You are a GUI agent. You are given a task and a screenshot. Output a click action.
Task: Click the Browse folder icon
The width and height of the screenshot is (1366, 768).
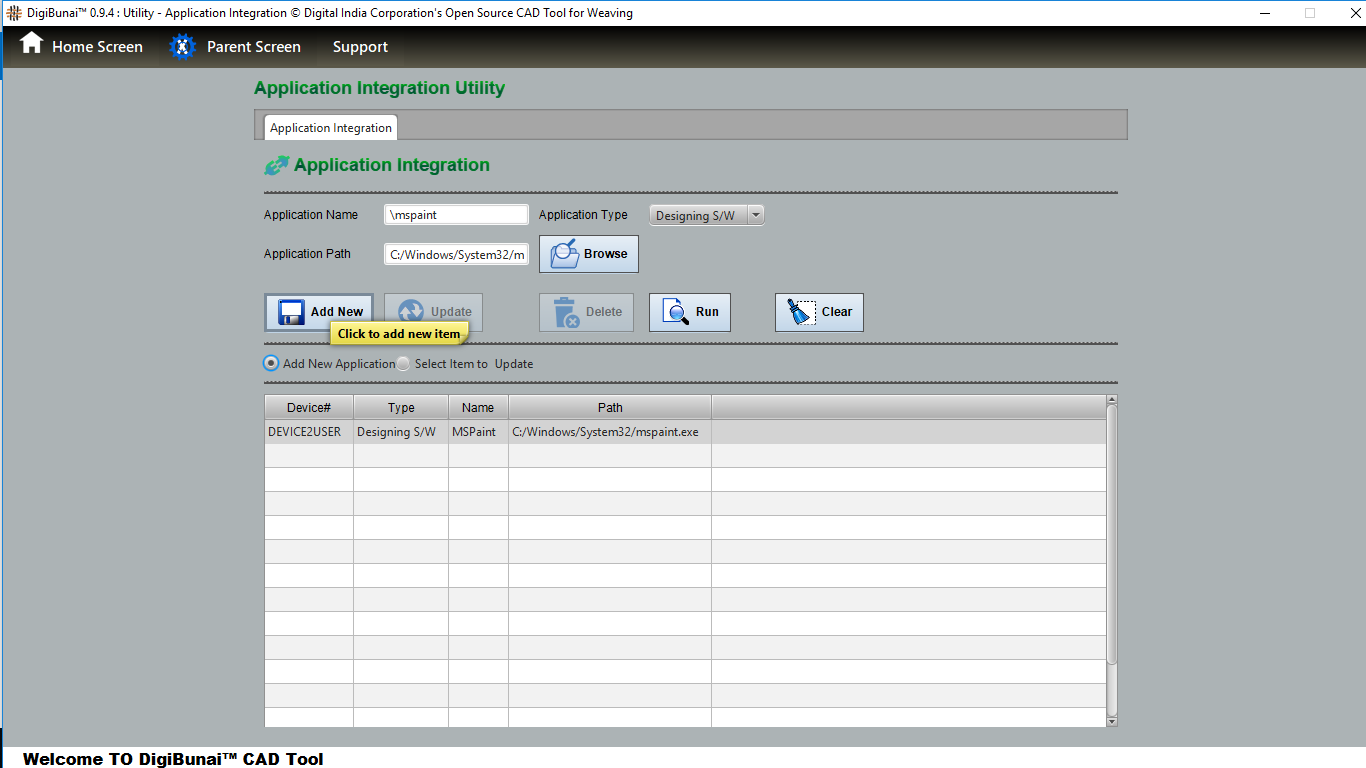pos(564,254)
